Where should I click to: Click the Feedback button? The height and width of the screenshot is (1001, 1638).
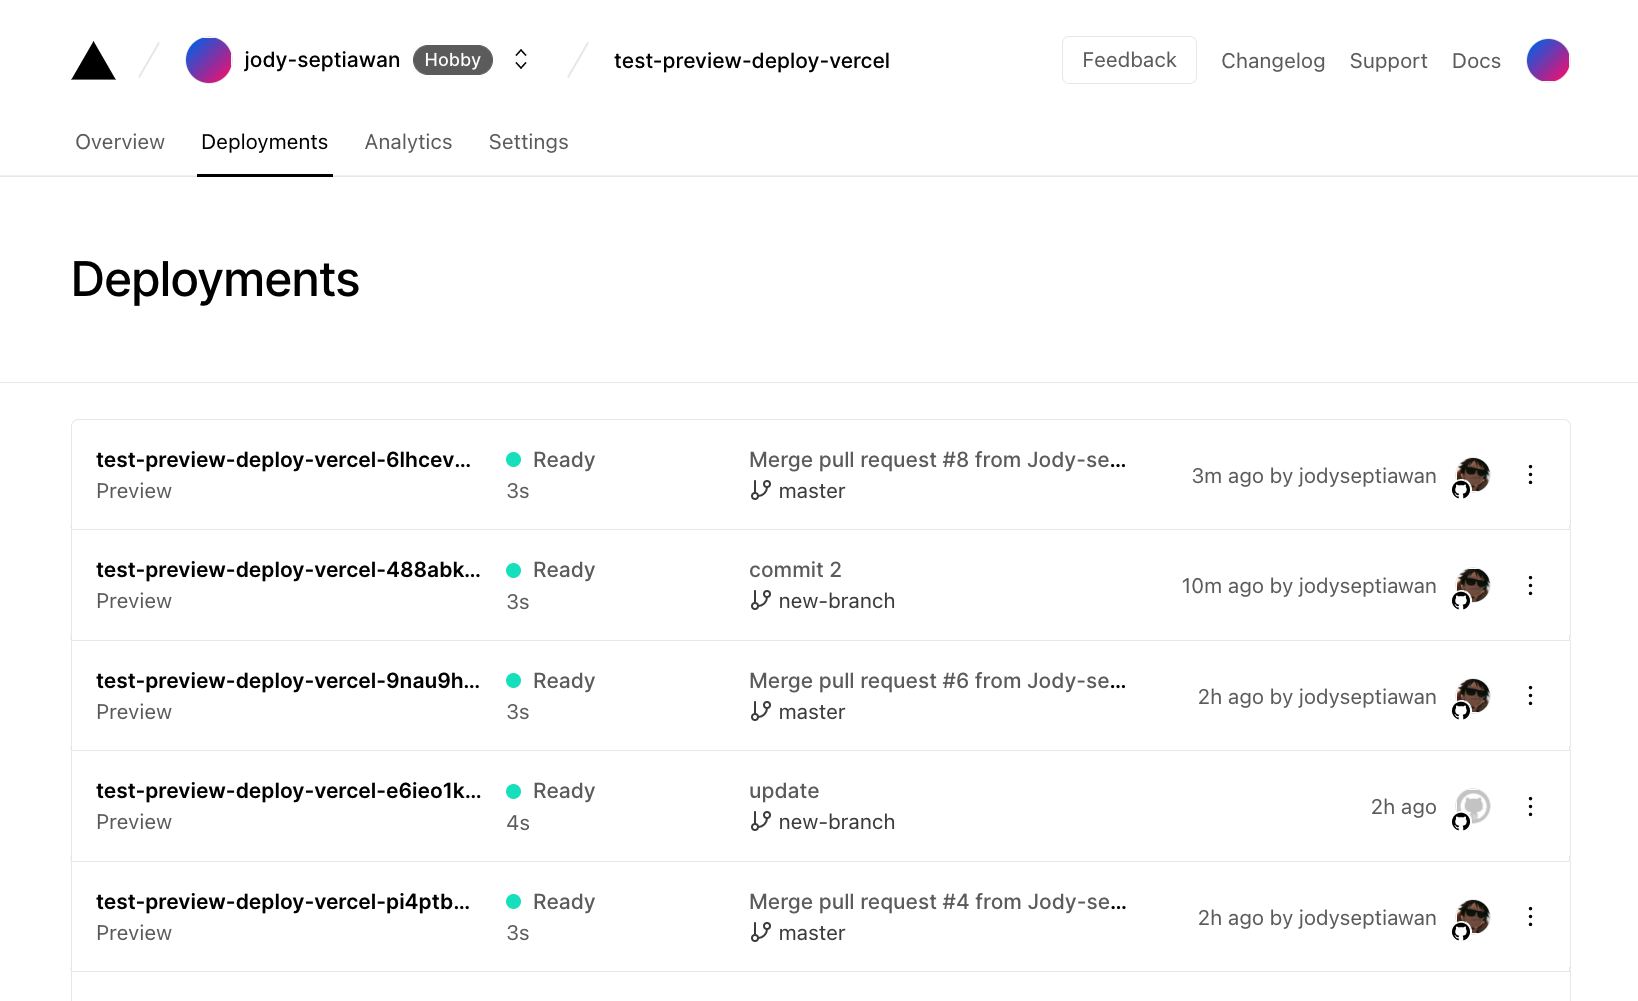tap(1129, 60)
